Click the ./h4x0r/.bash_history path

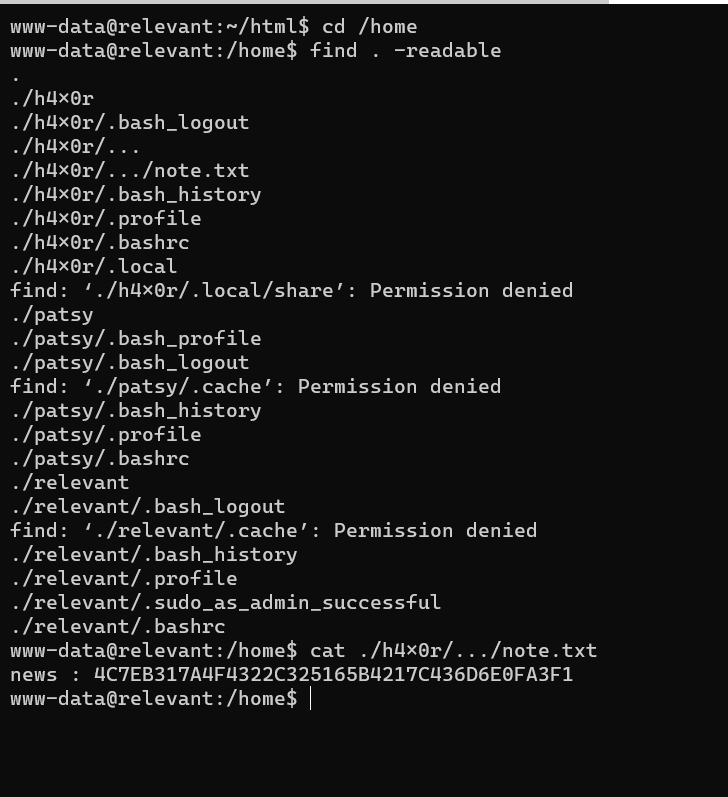click(x=136, y=195)
